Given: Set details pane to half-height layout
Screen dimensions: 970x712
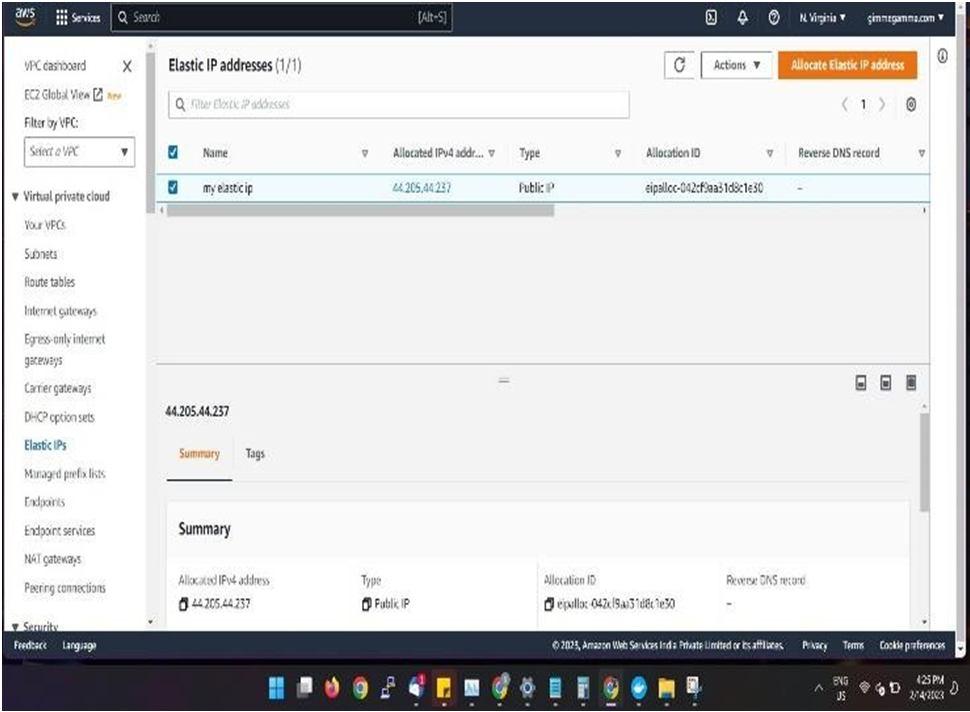Looking at the screenshot, I should [886, 383].
